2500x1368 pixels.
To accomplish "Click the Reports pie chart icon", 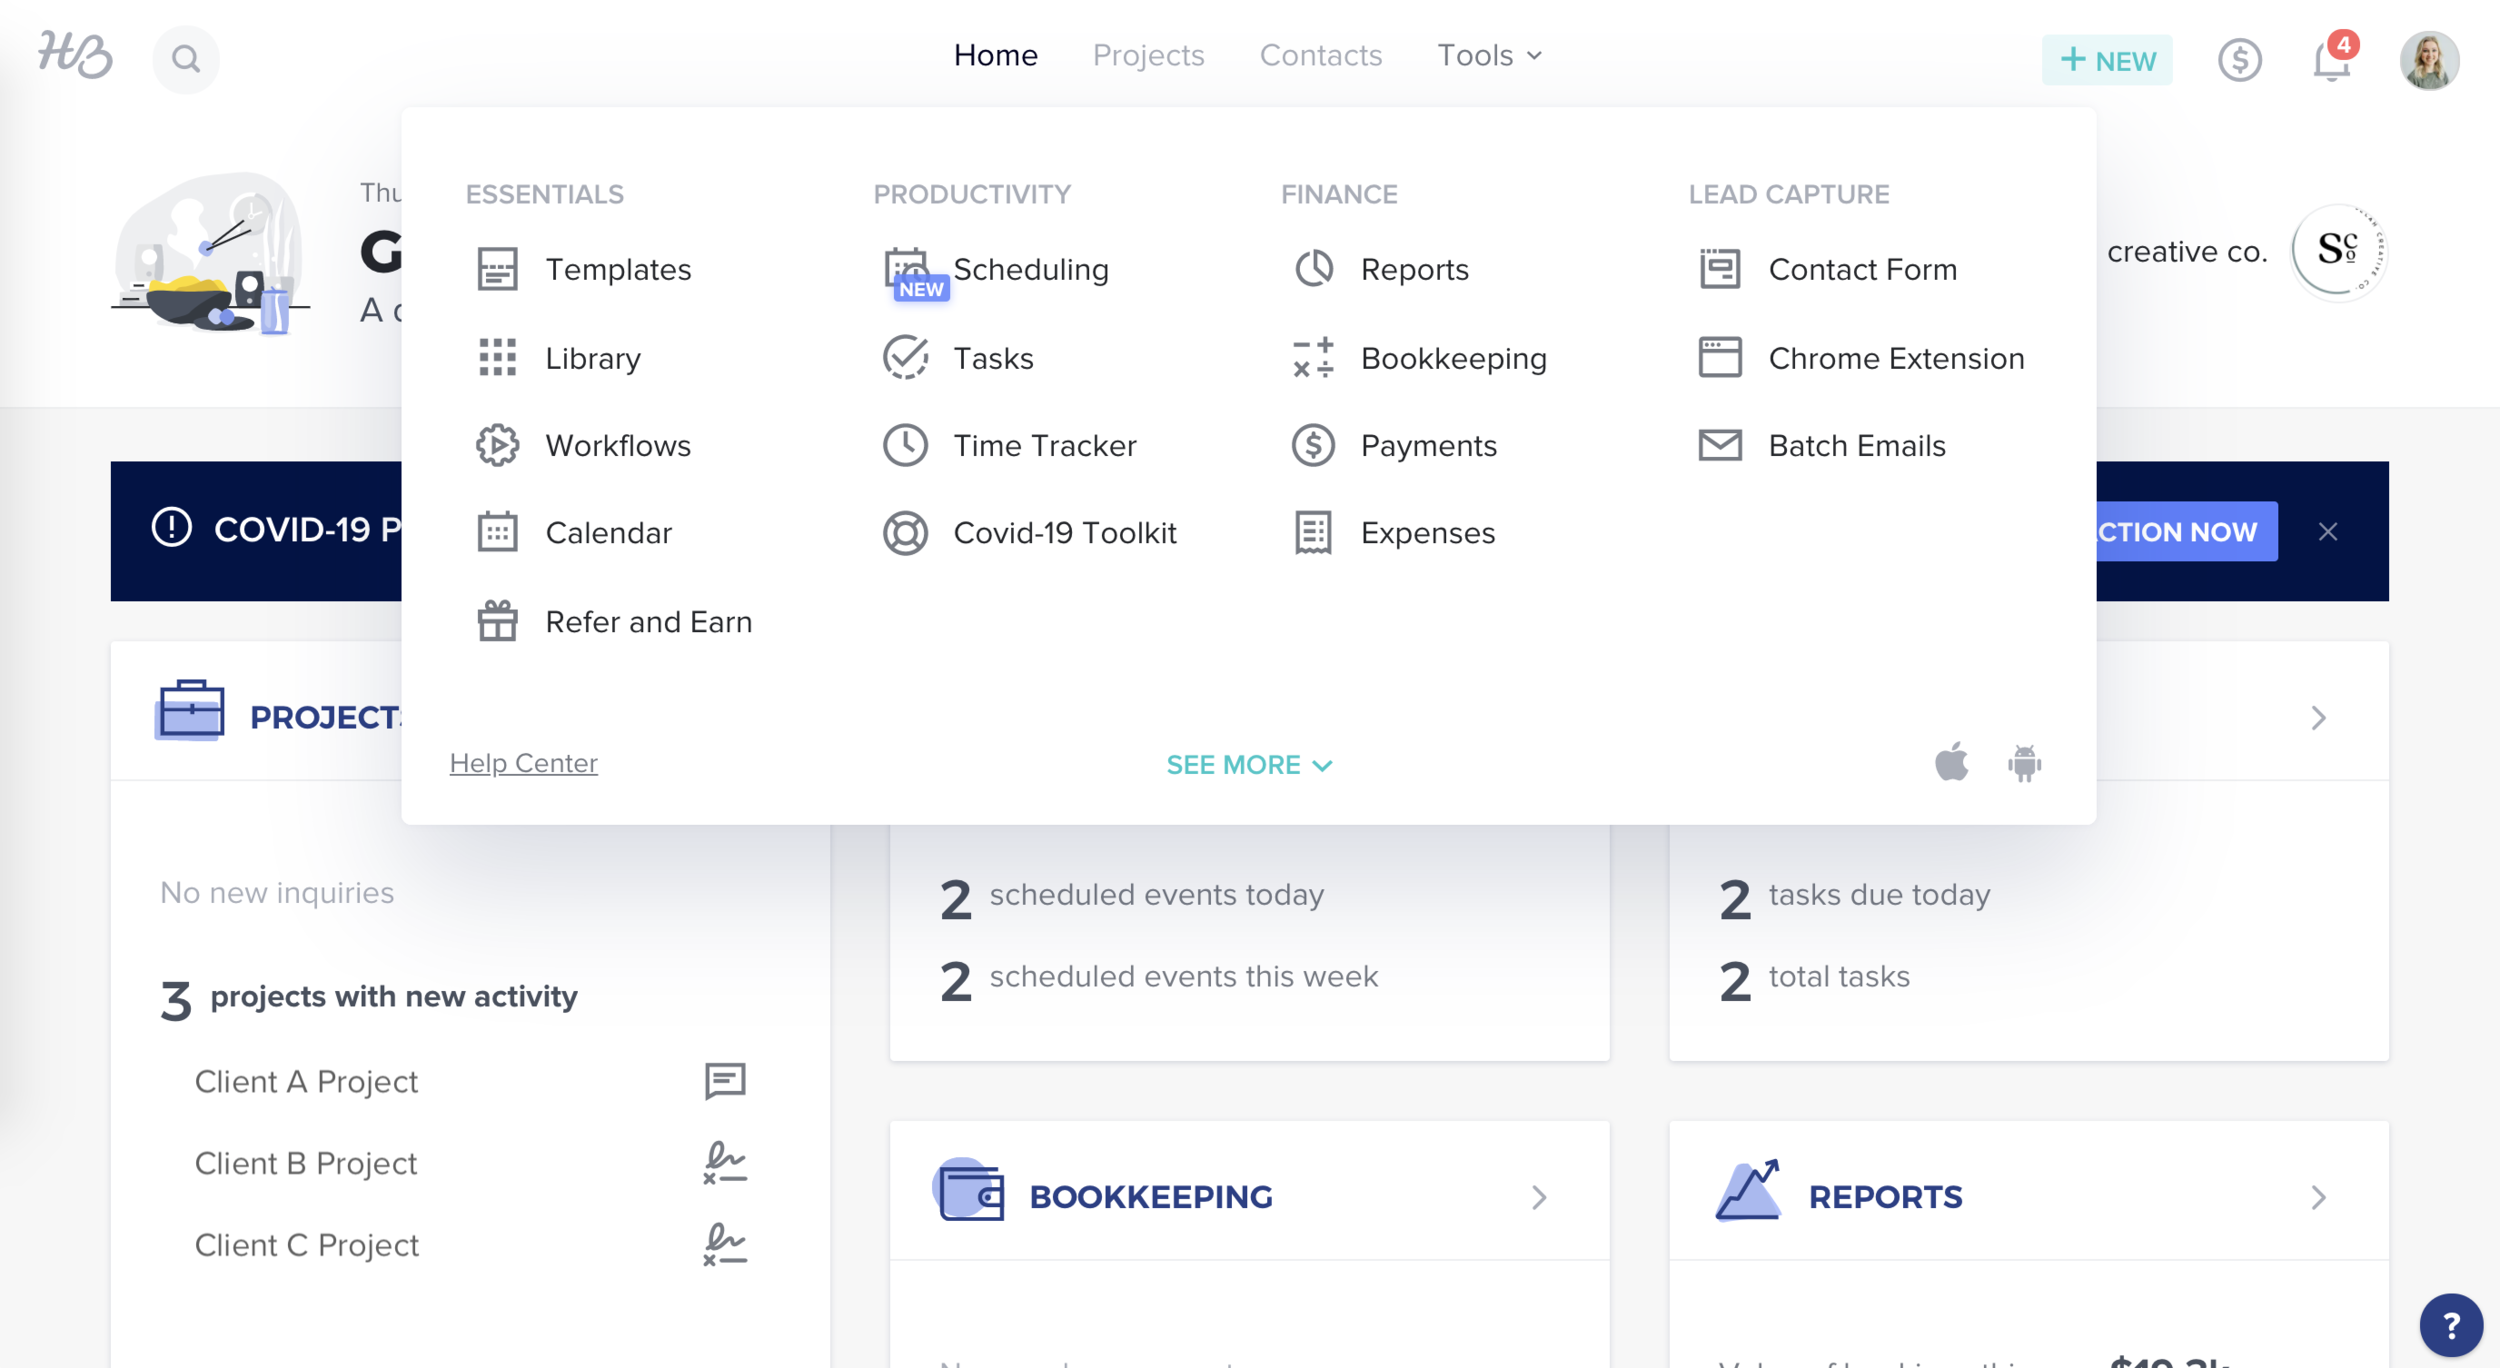I will (1313, 269).
